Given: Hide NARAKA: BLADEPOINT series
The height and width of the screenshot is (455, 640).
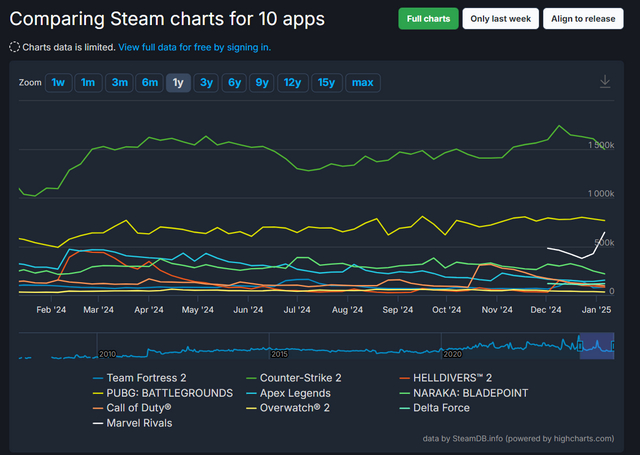Looking at the screenshot, I should click(x=464, y=393).
